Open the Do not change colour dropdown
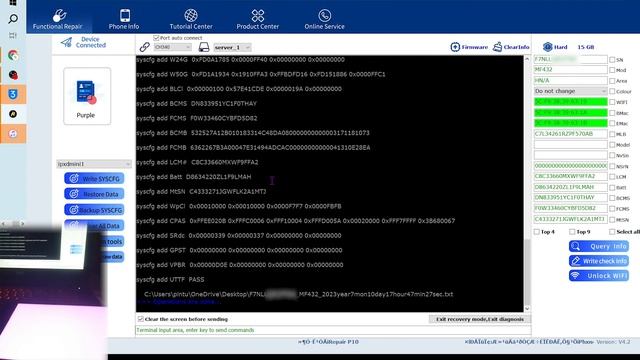 pos(570,91)
